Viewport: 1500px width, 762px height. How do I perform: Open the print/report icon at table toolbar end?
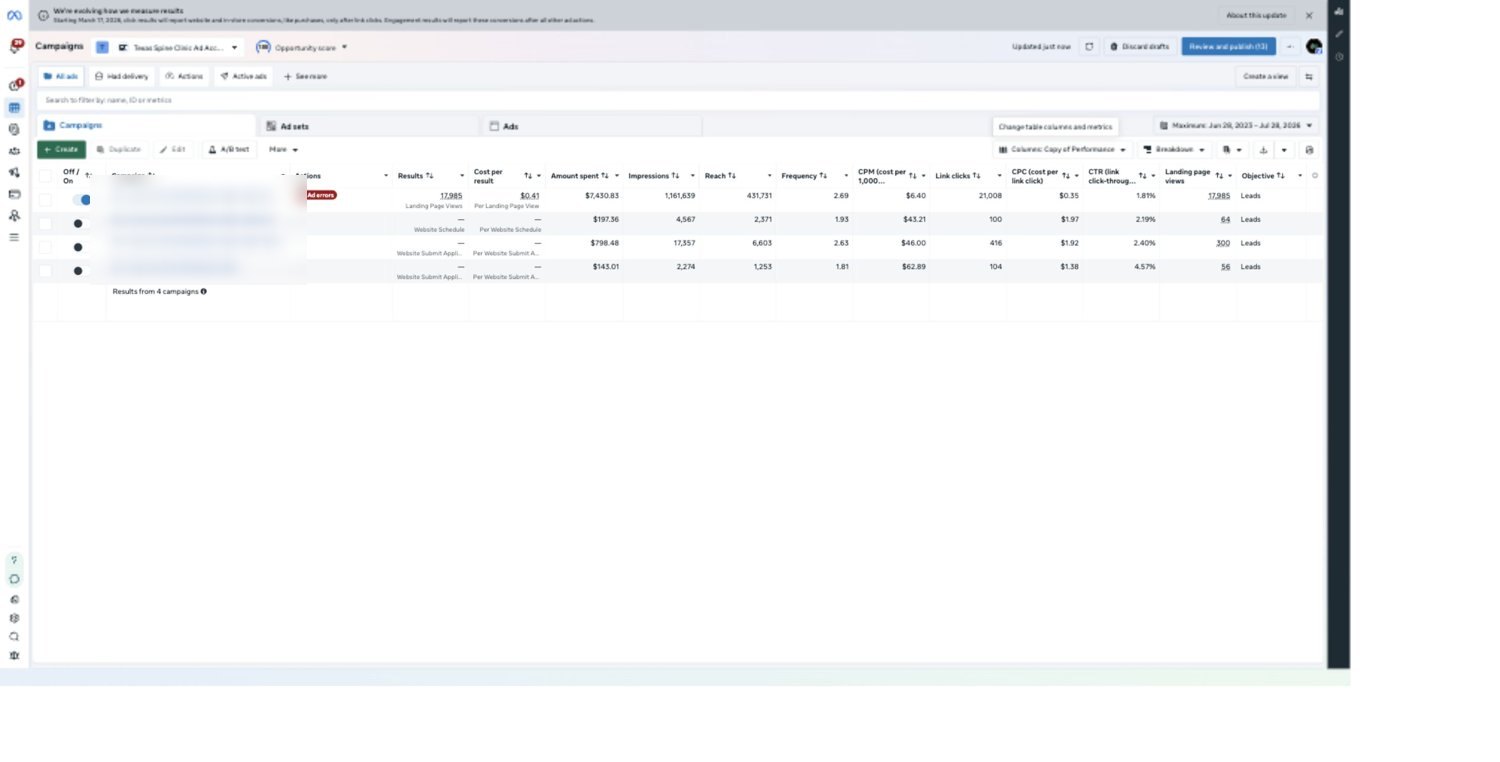pos(1309,150)
